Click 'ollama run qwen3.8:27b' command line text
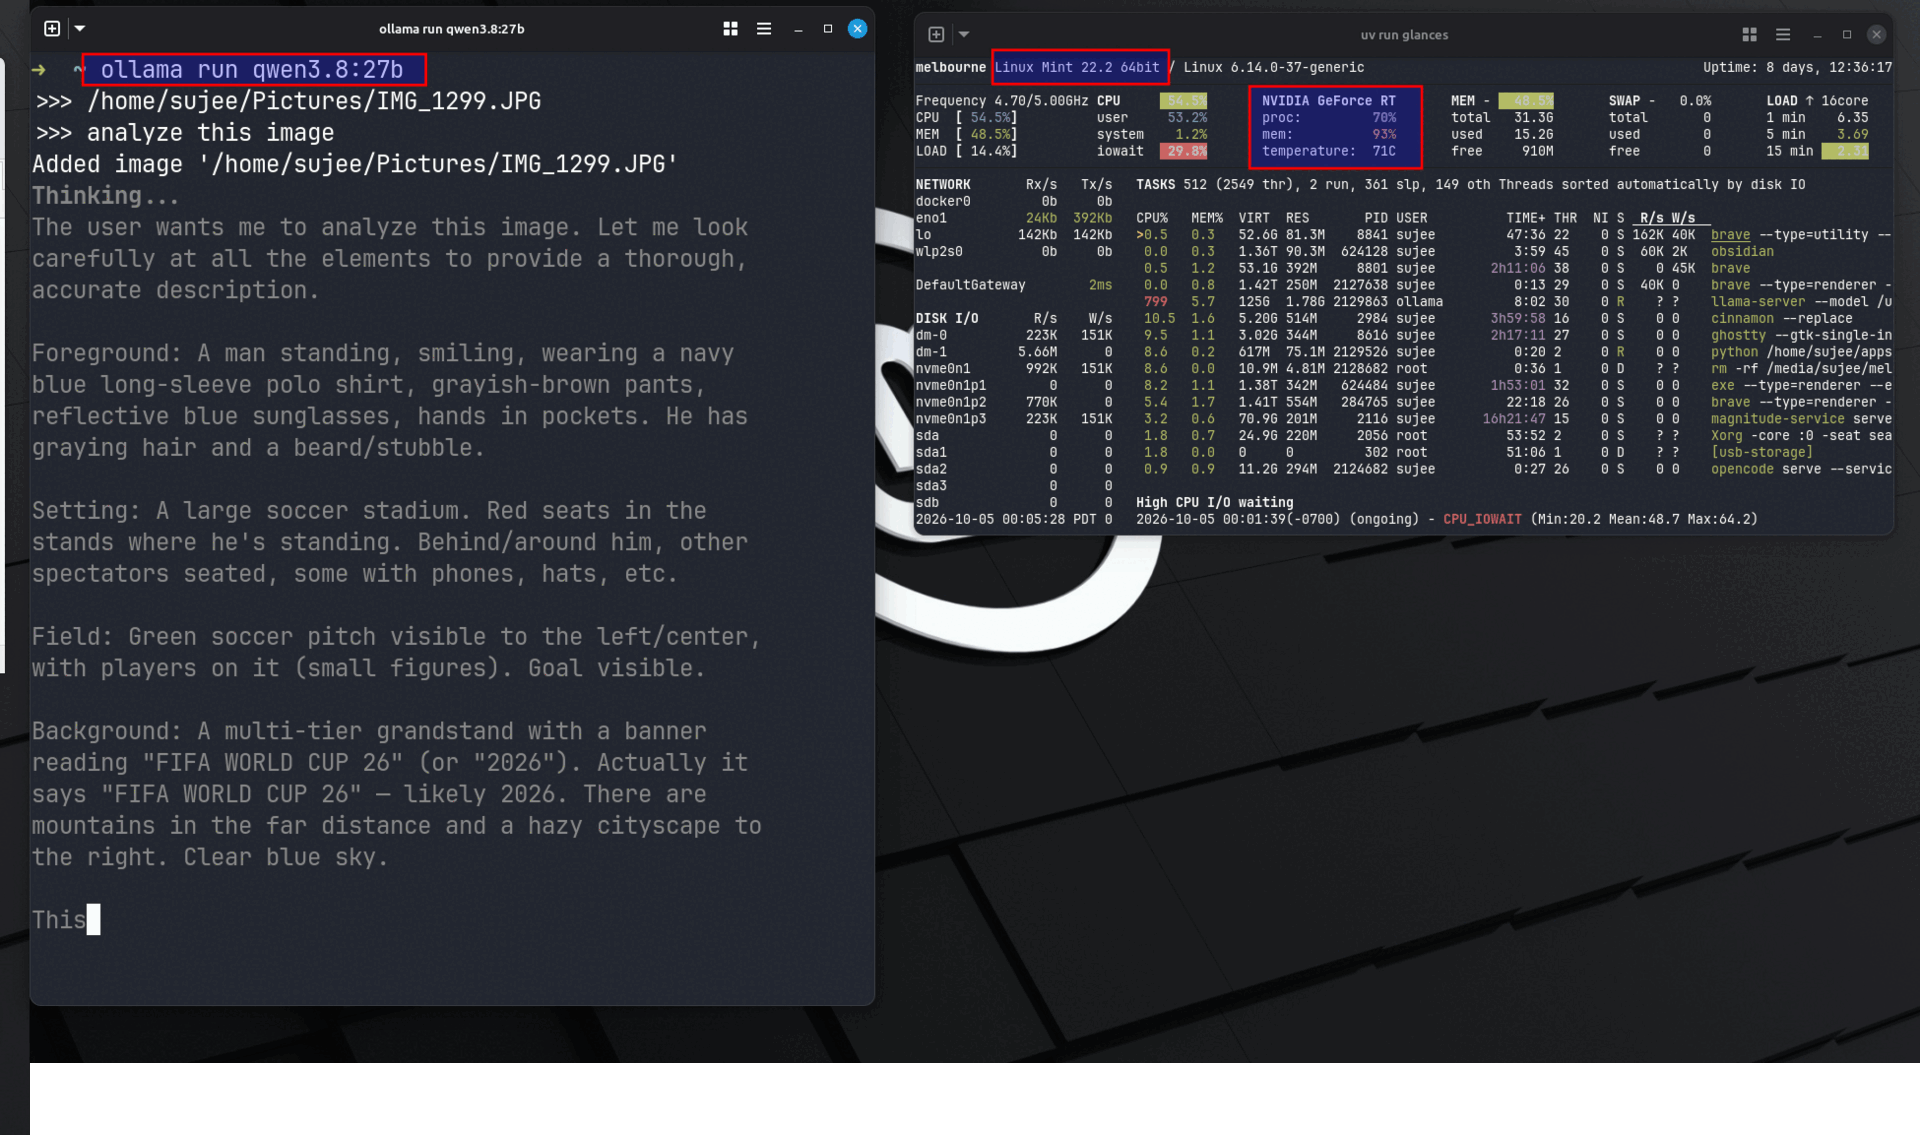This screenshot has width=1920, height=1135. coord(252,70)
